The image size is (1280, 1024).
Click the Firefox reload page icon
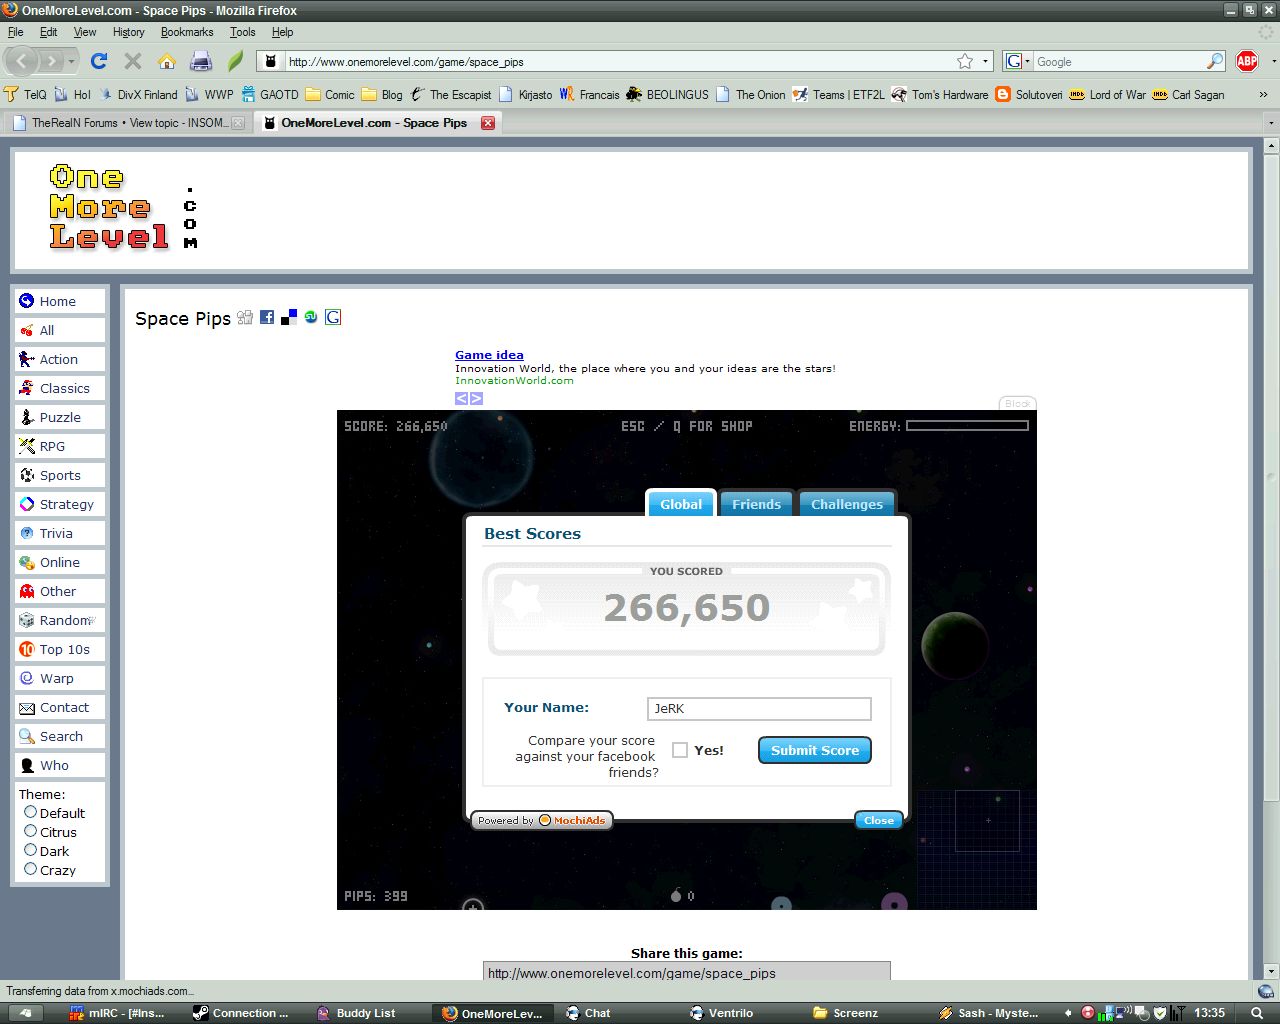click(x=98, y=62)
